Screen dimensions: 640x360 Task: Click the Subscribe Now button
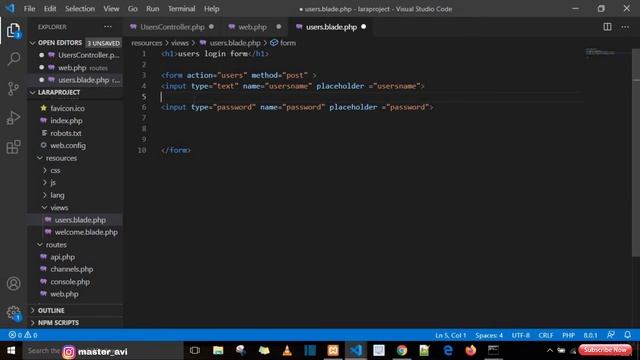pyautogui.click(x=605, y=350)
